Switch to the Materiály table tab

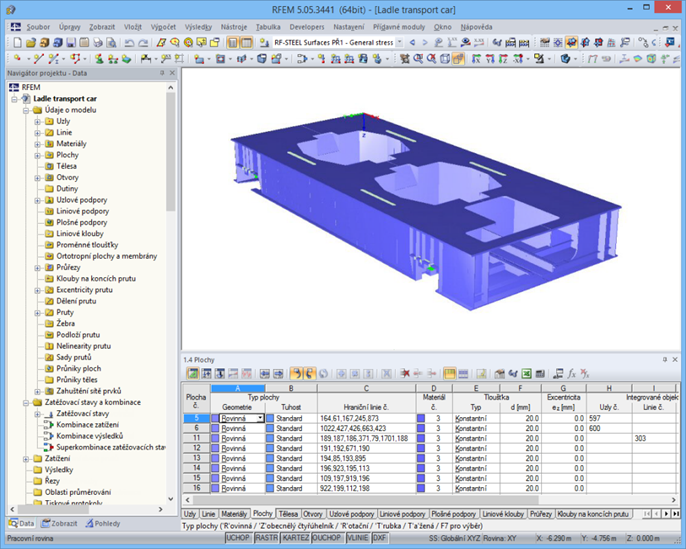pos(234,514)
